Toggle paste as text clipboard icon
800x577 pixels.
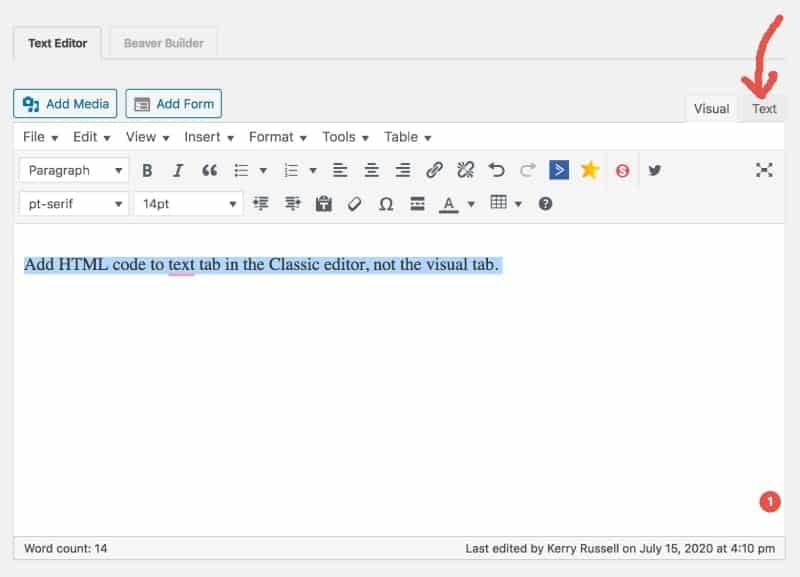[323, 204]
